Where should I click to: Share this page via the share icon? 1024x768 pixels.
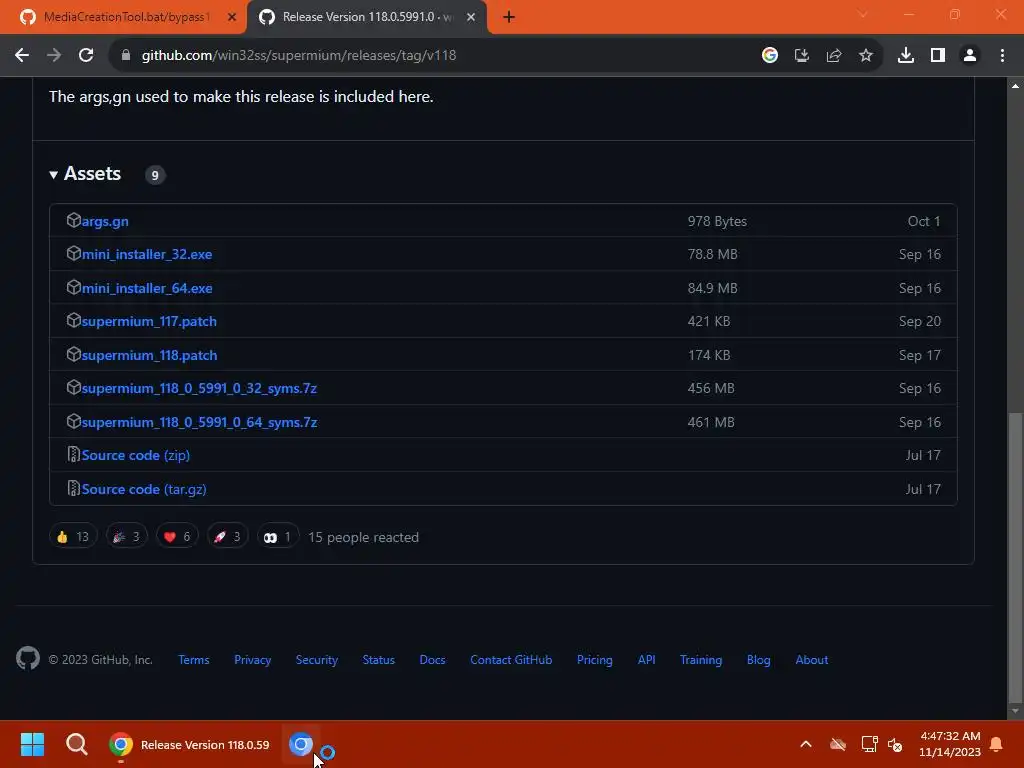(834, 56)
